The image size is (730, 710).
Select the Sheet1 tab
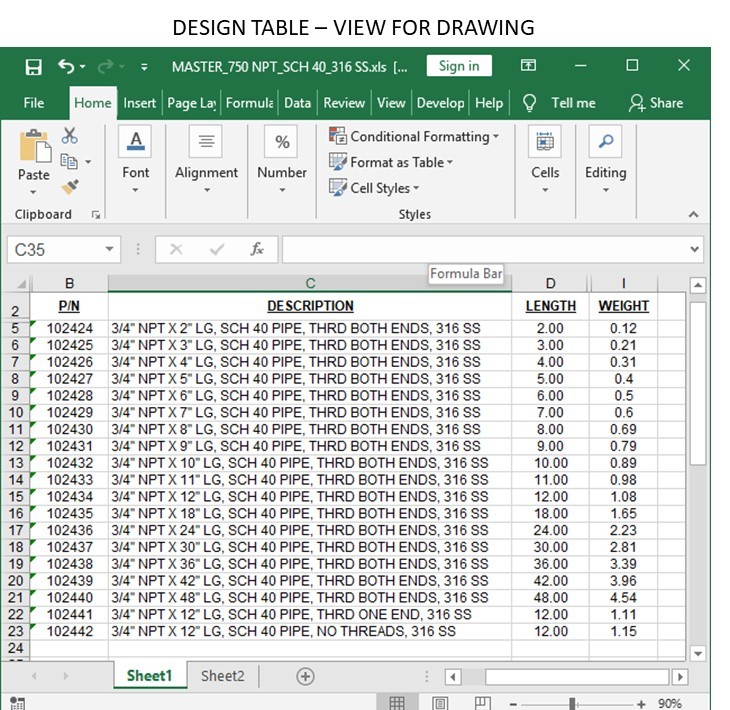[x=149, y=676]
